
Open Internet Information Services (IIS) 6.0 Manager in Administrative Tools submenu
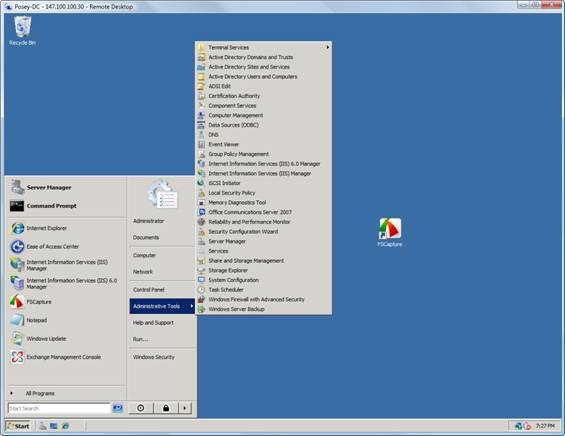pos(263,164)
